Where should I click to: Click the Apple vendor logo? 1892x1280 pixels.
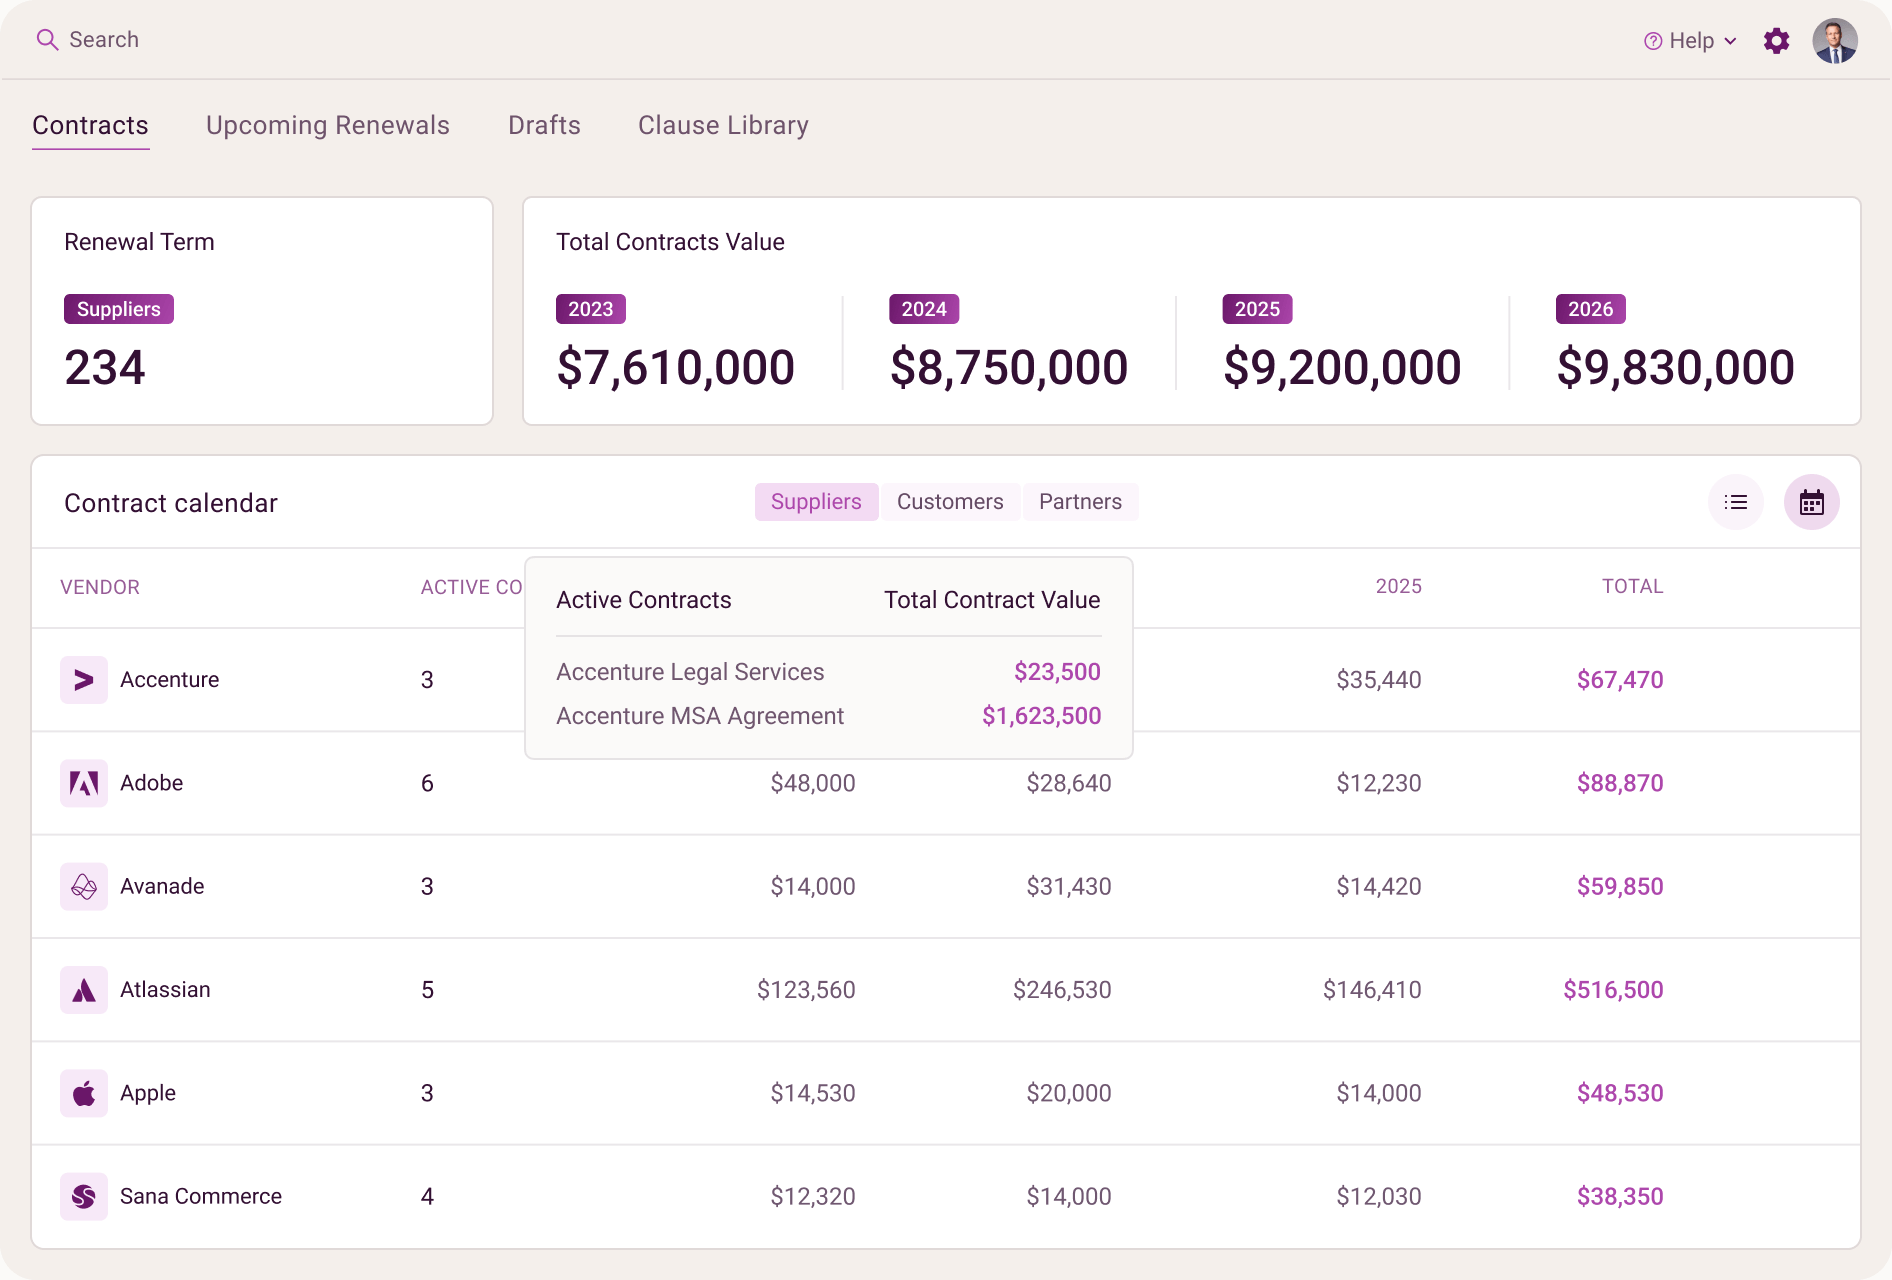(x=84, y=1093)
